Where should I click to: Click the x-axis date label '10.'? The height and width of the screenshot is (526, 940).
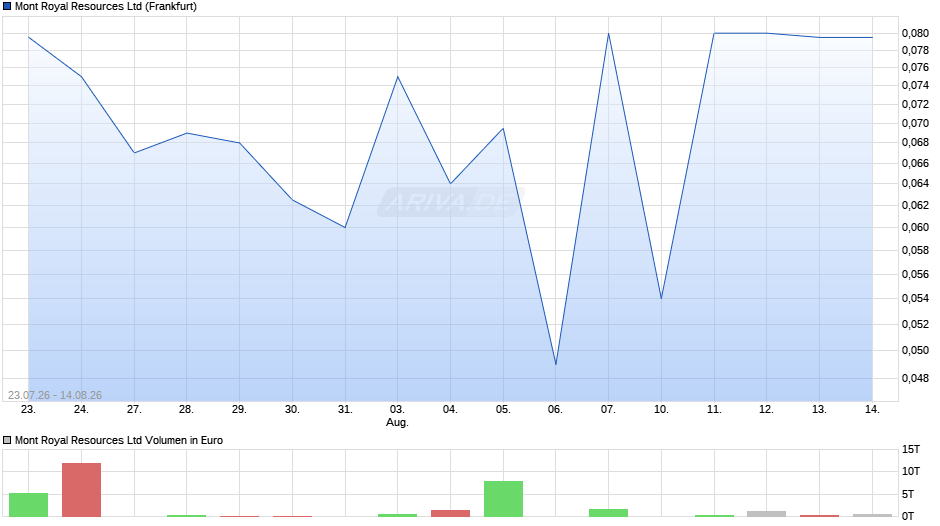pyautogui.click(x=661, y=410)
